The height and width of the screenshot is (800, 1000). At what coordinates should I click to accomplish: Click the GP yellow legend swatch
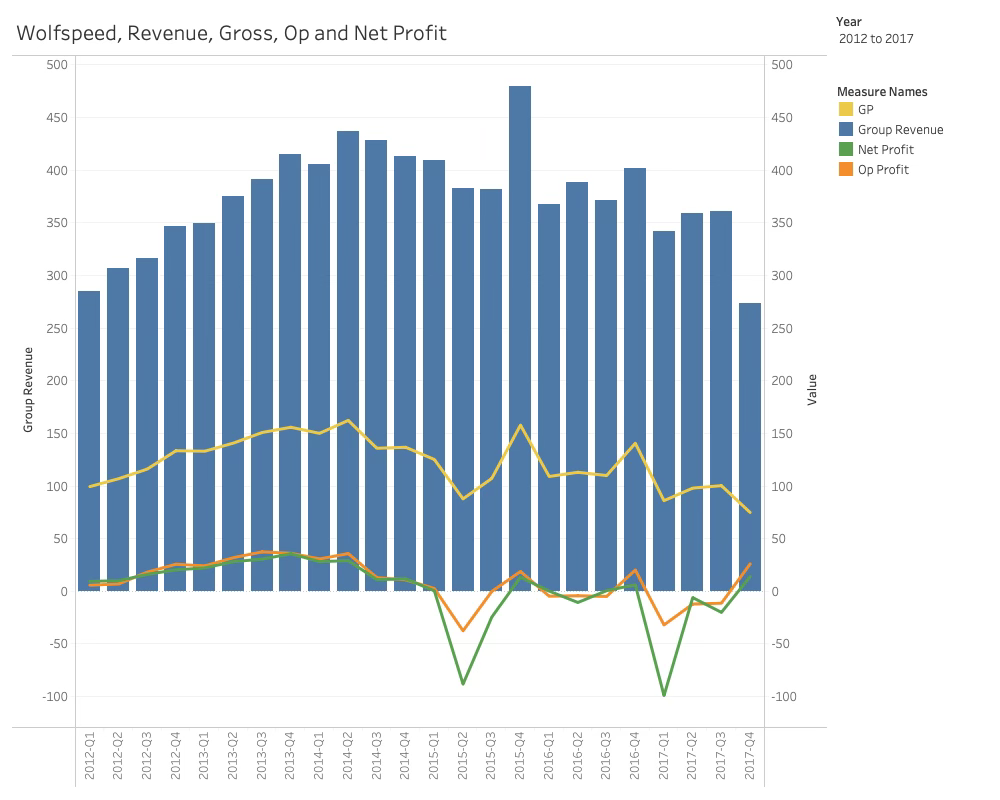pos(846,109)
